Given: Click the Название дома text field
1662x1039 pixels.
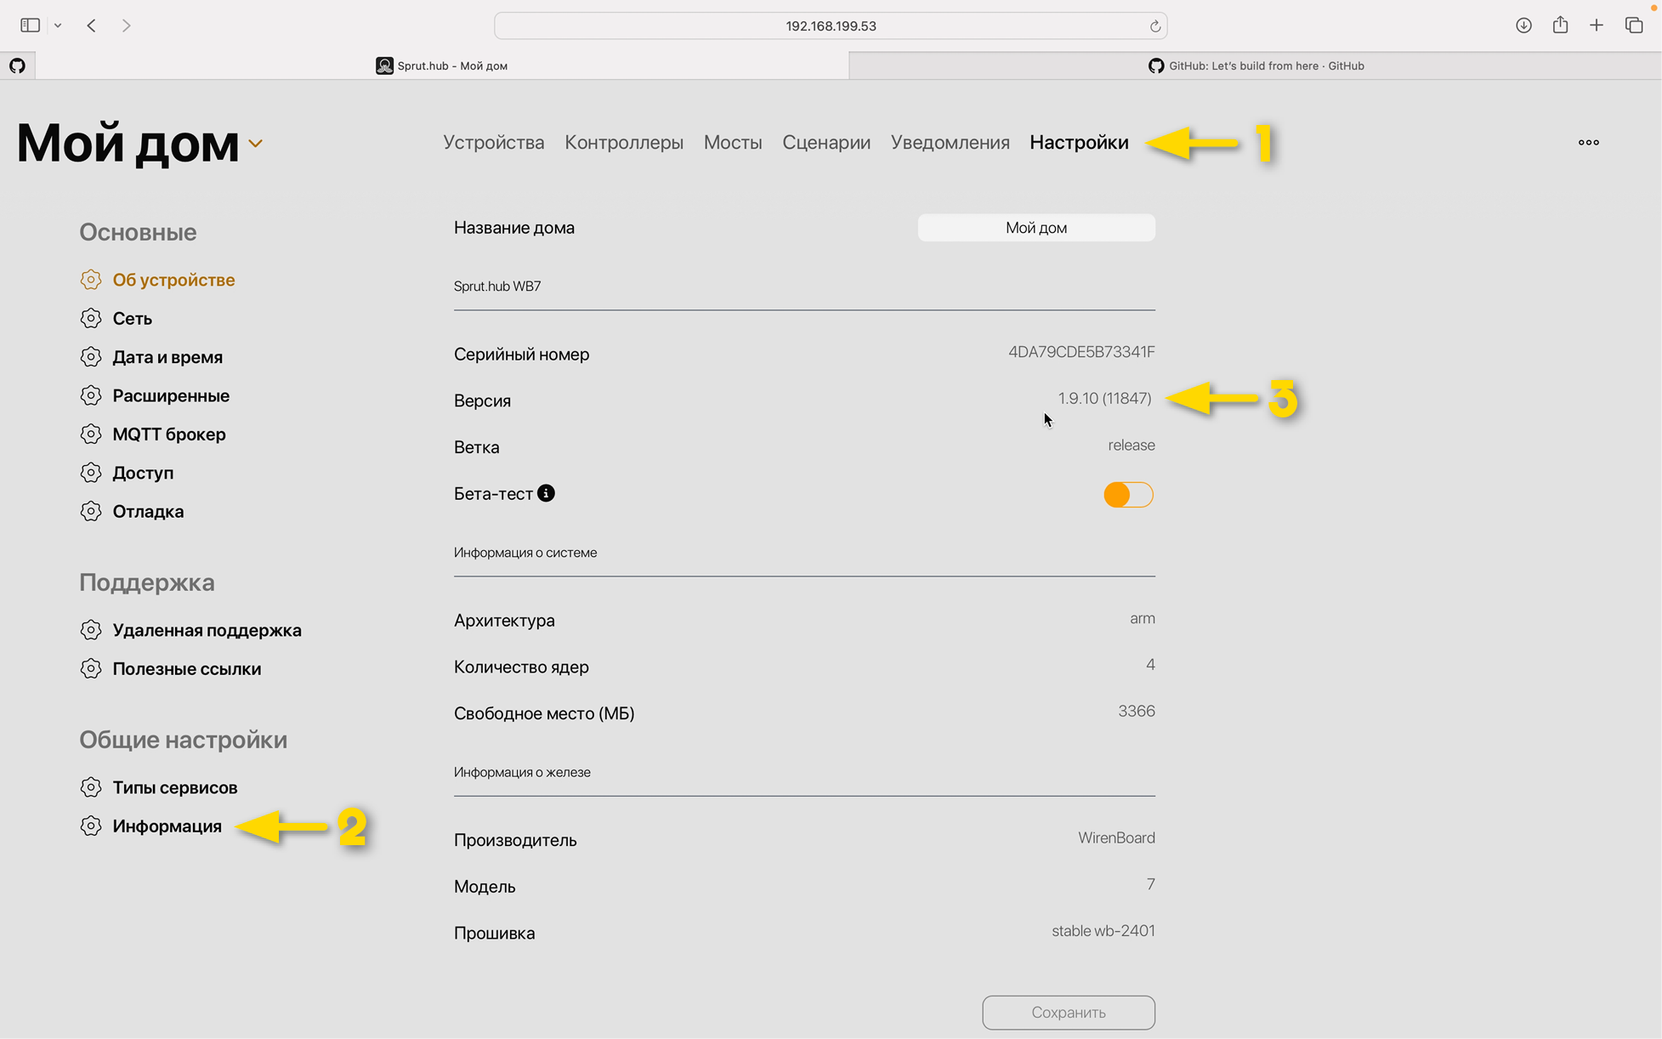Looking at the screenshot, I should point(1036,228).
